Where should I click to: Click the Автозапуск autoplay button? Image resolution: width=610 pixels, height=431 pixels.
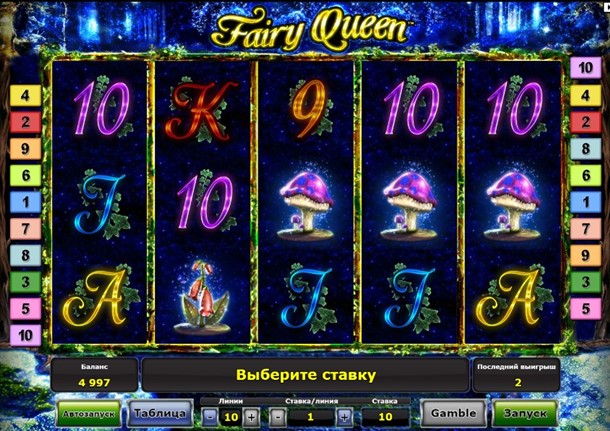pyautogui.click(x=89, y=413)
